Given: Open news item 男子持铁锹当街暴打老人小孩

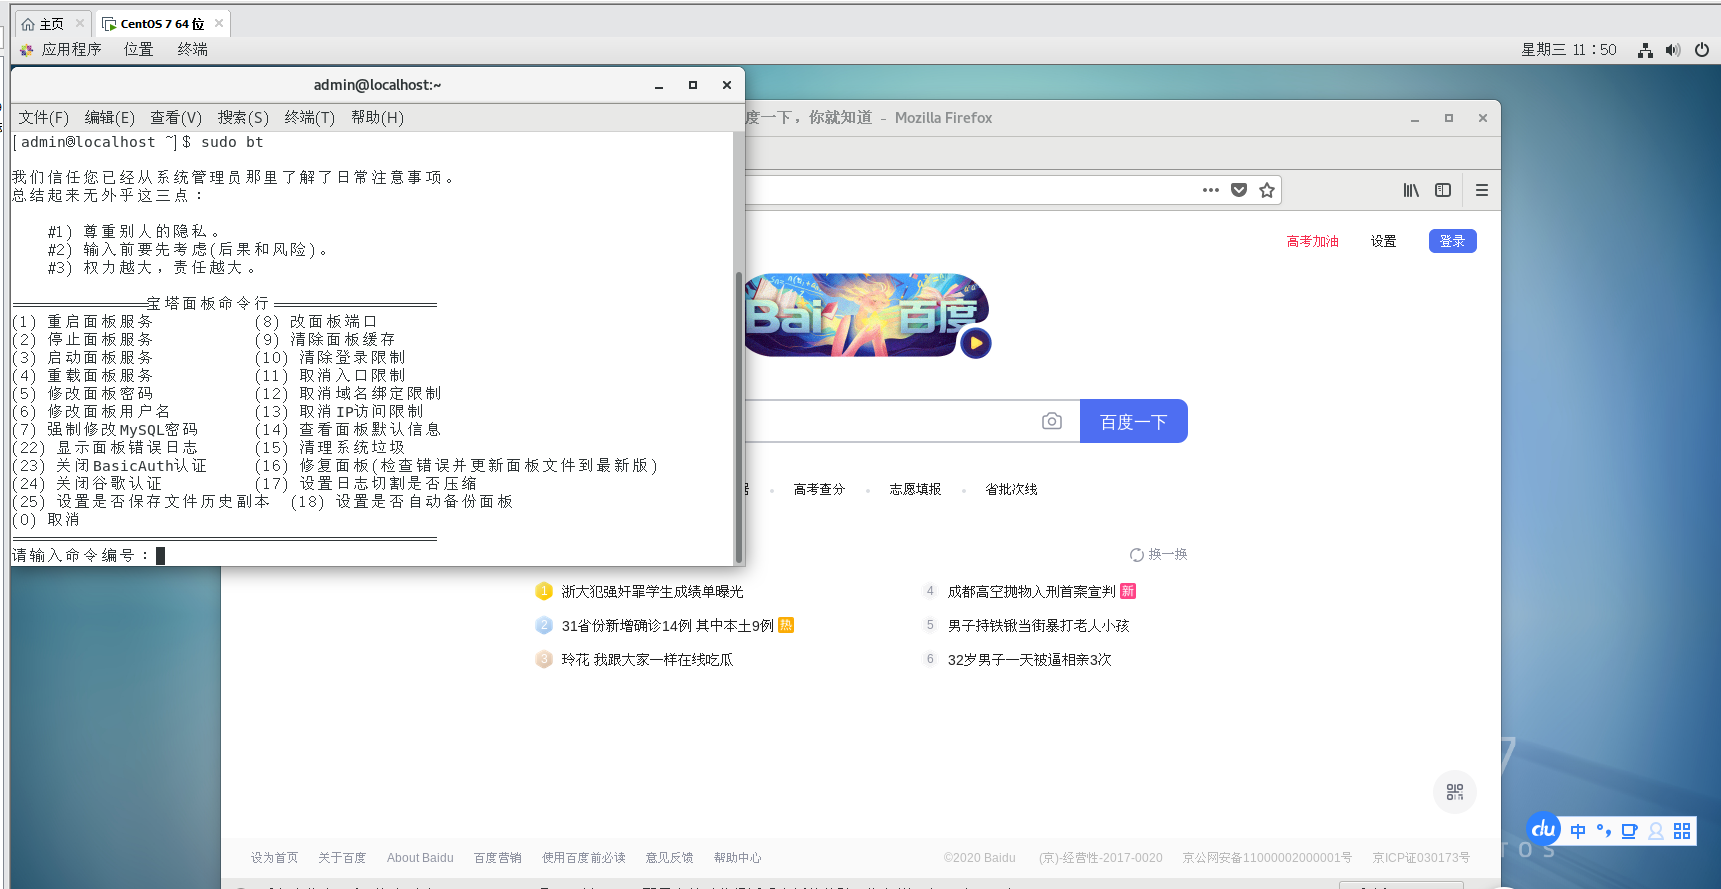Looking at the screenshot, I should (x=1038, y=625).
